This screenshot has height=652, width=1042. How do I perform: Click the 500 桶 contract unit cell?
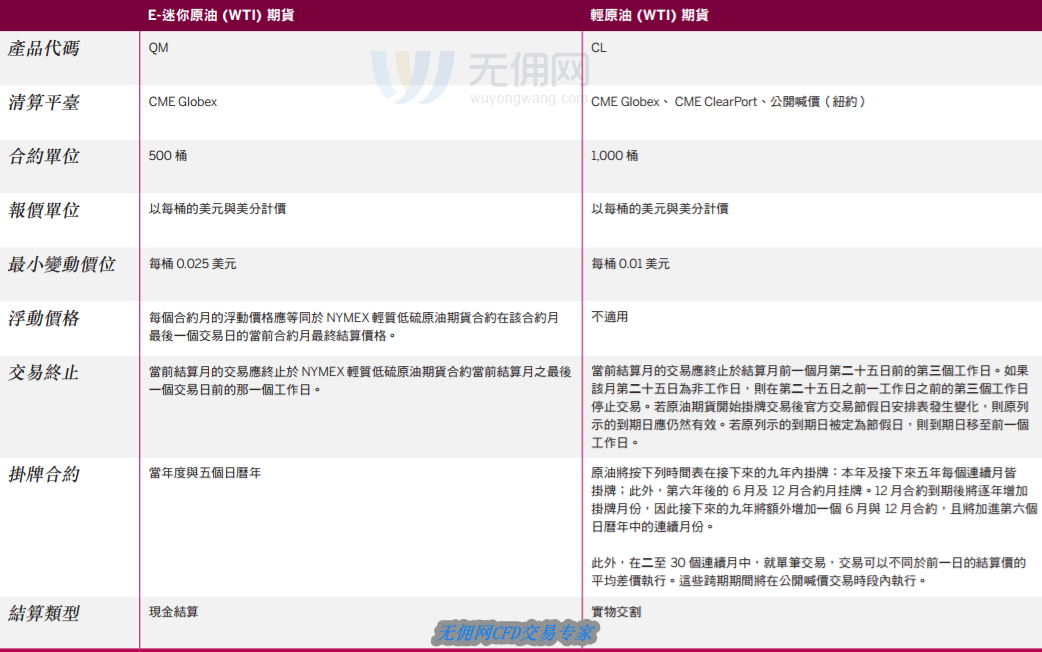coord(168,156)
